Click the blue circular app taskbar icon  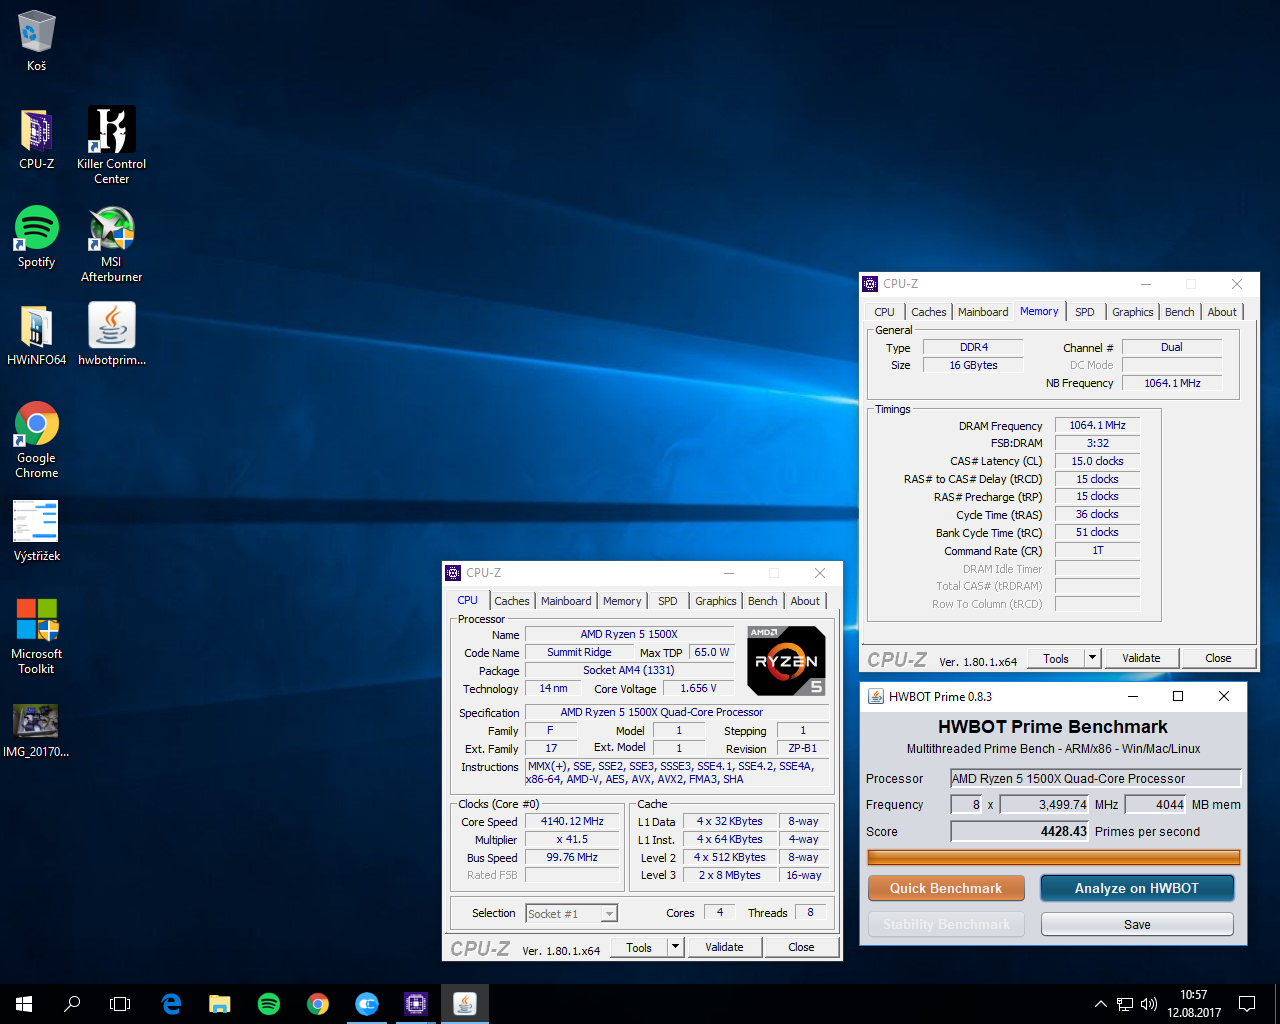point(367,1004)
